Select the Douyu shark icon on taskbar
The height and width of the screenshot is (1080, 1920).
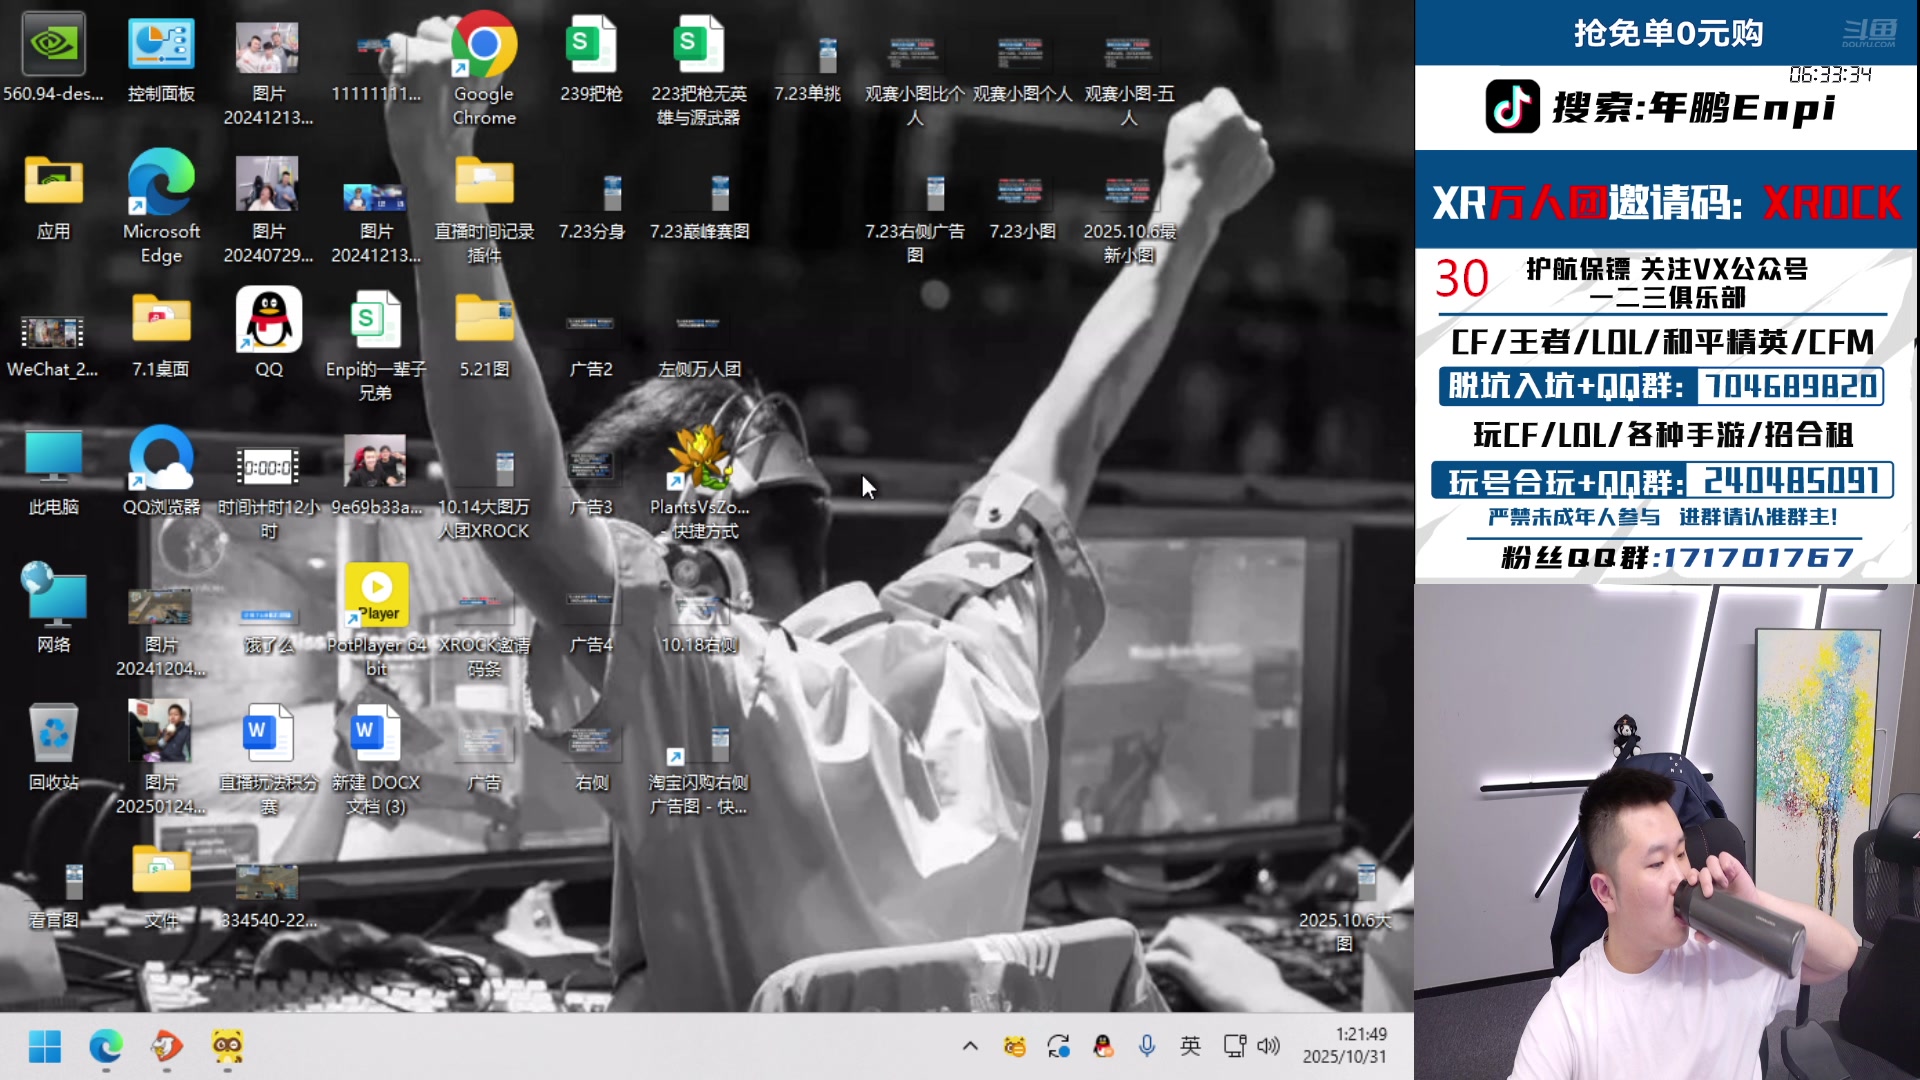tap(166, 1048)
